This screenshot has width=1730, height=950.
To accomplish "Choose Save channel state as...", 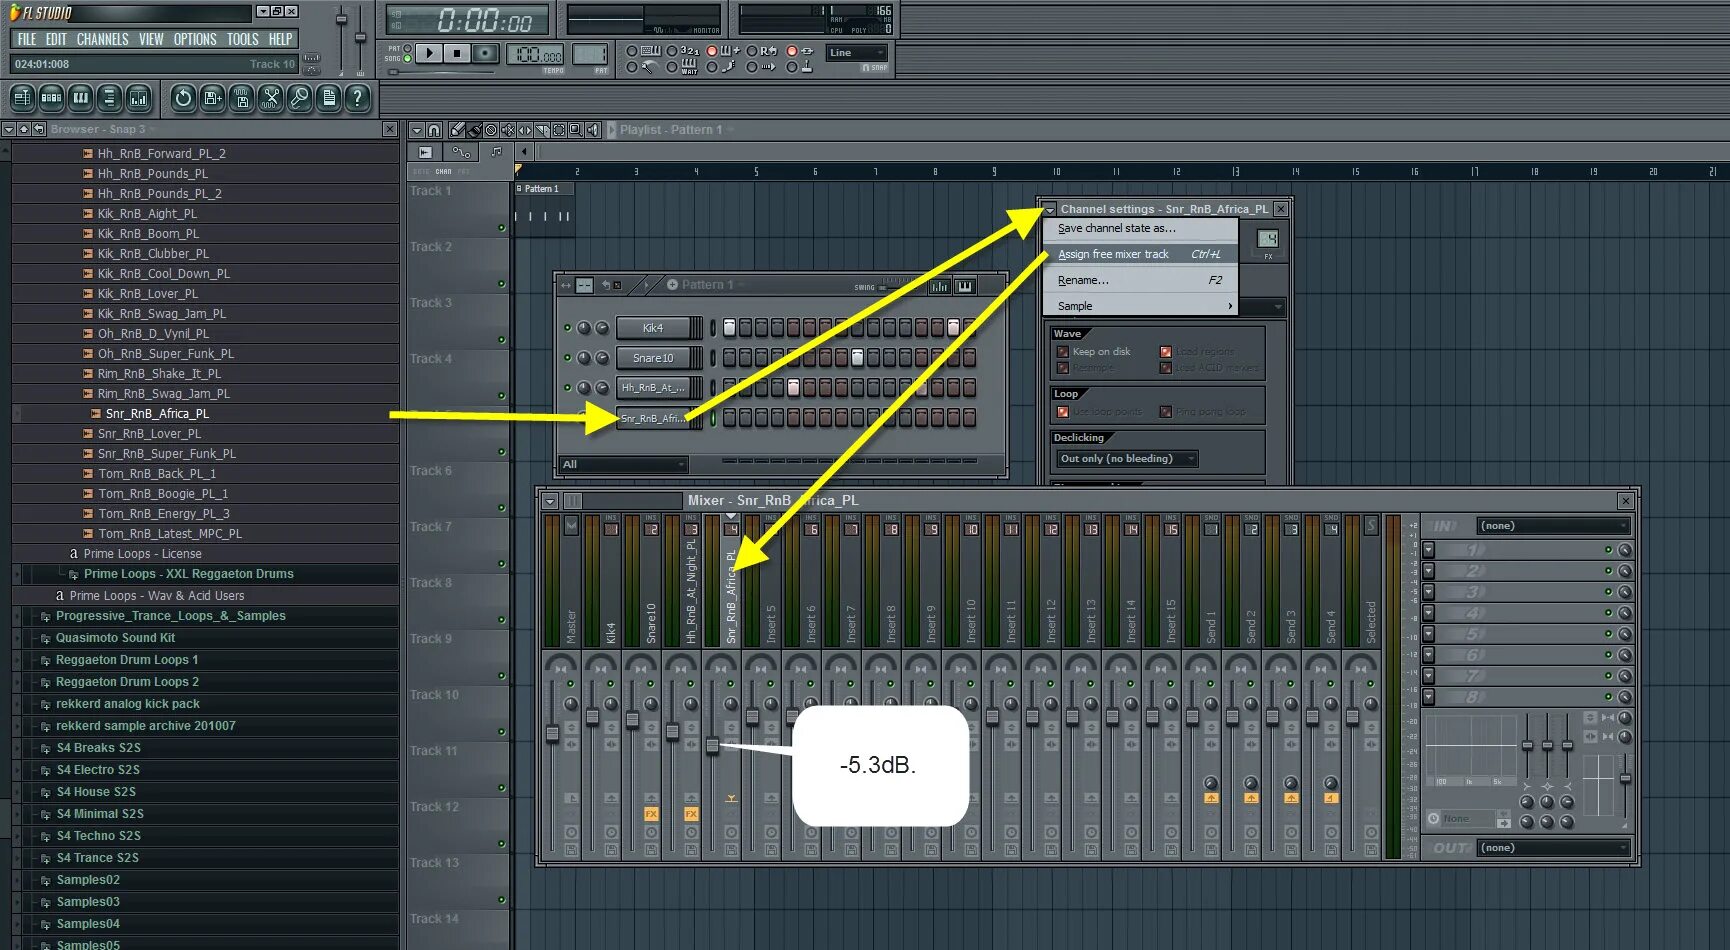I will (x=1140, y=229).
